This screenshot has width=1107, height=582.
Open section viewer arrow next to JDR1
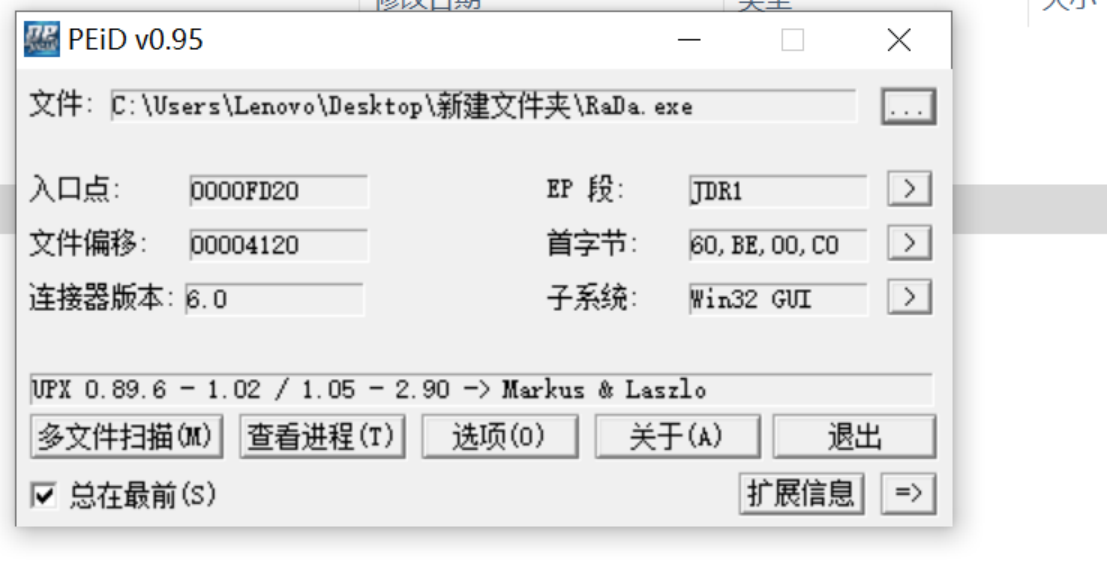pyautogui.click(x=909, y=189)
